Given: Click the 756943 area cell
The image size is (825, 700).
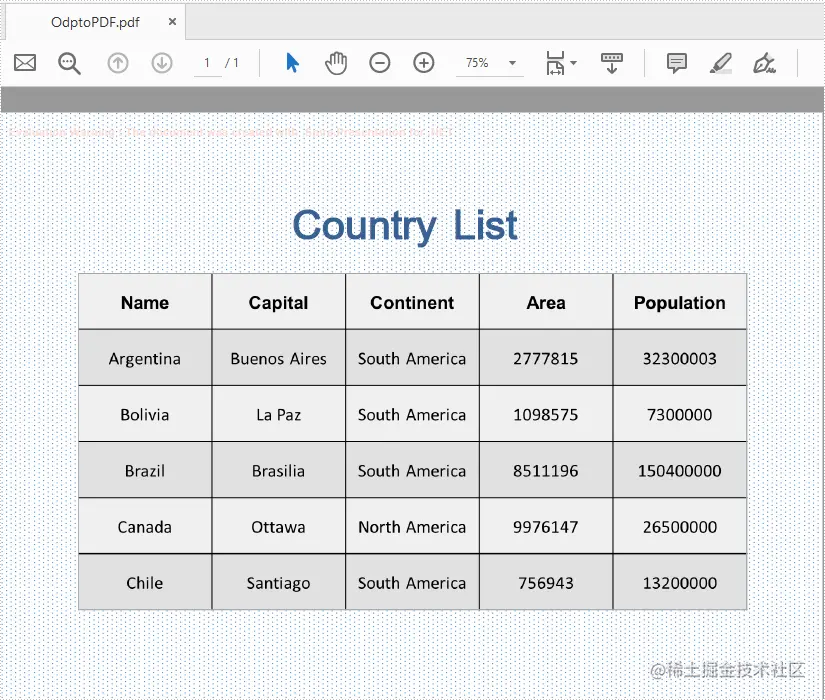Looking at the screenshot, I should tap(546, 582).
